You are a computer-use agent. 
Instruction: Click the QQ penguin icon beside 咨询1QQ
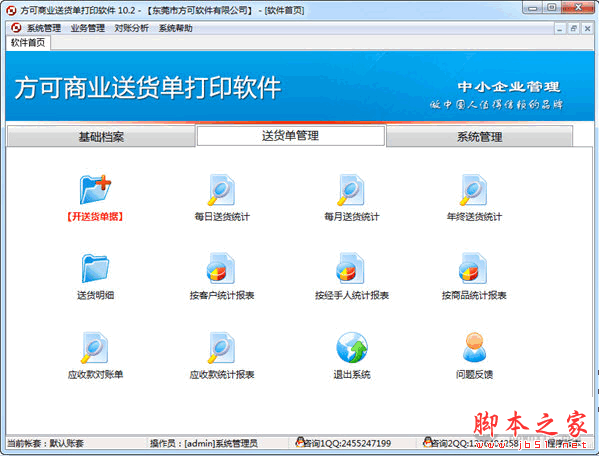pyautogui.click(x=300, y=442)
